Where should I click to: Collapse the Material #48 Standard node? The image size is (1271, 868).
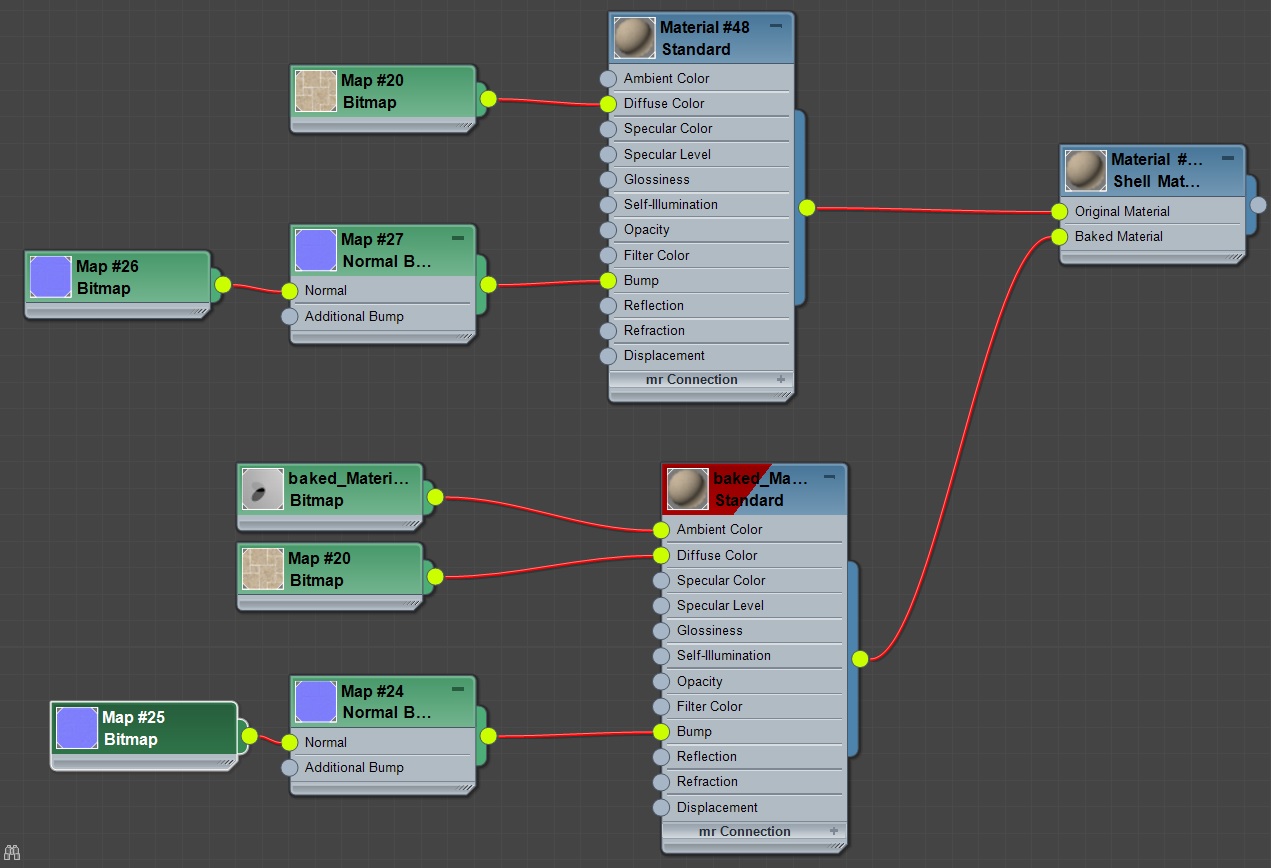click(776, 27)
